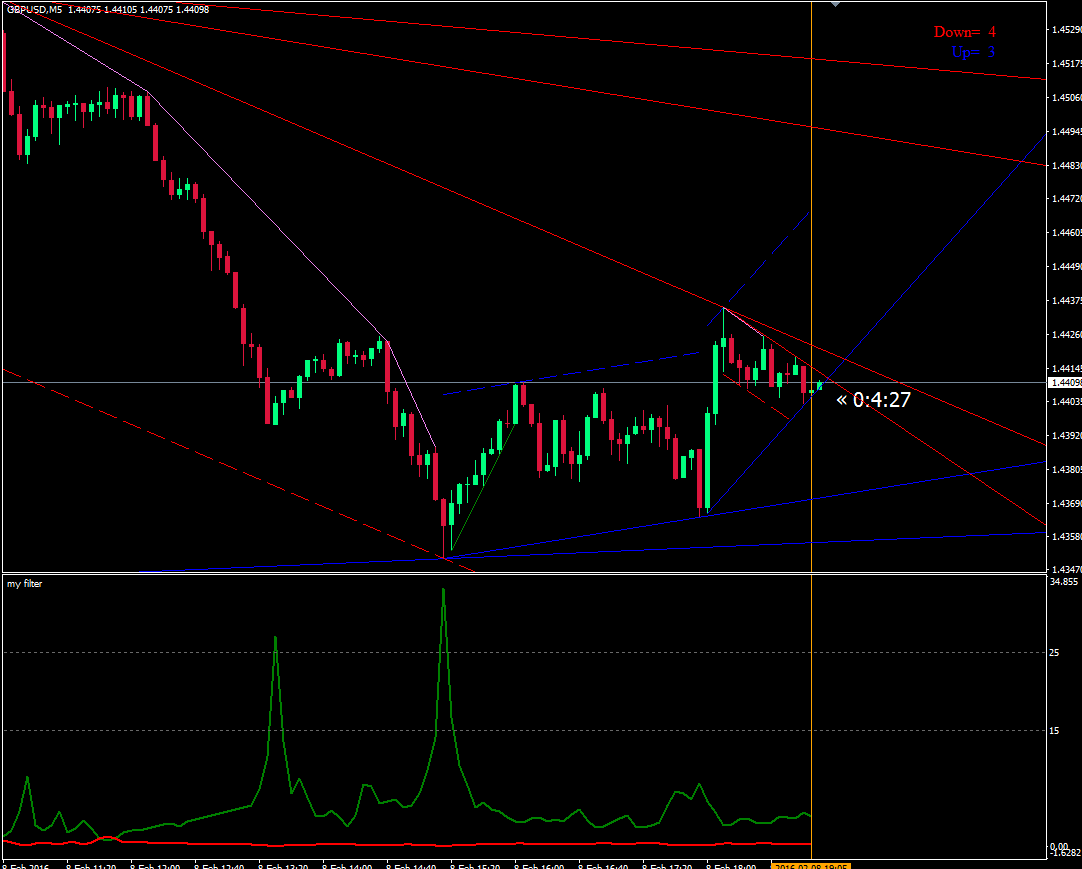Click price axis value 1.4517
Viewport: 1082px width, 869px height.
(x=1065, y=64)
